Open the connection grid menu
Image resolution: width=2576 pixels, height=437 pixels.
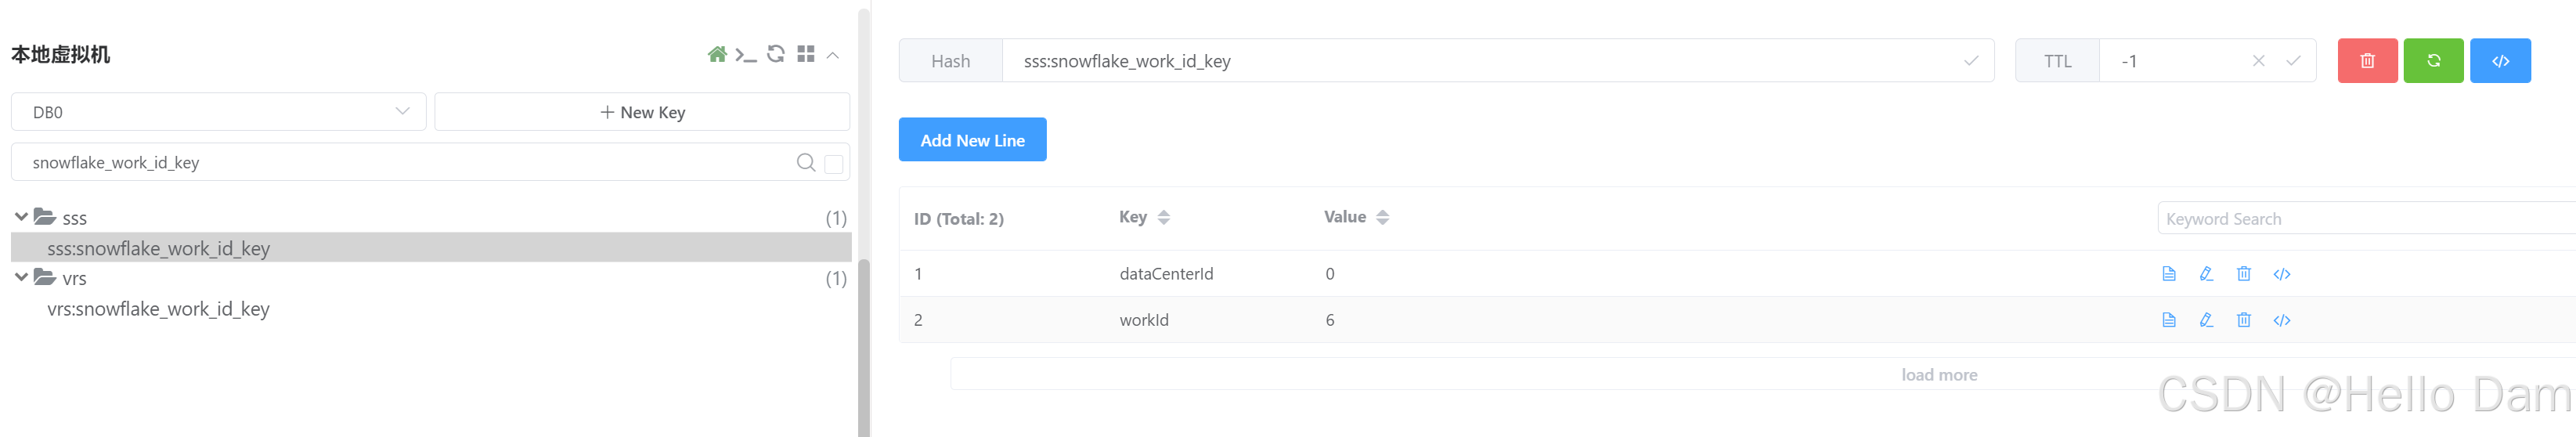click(806, 54)
